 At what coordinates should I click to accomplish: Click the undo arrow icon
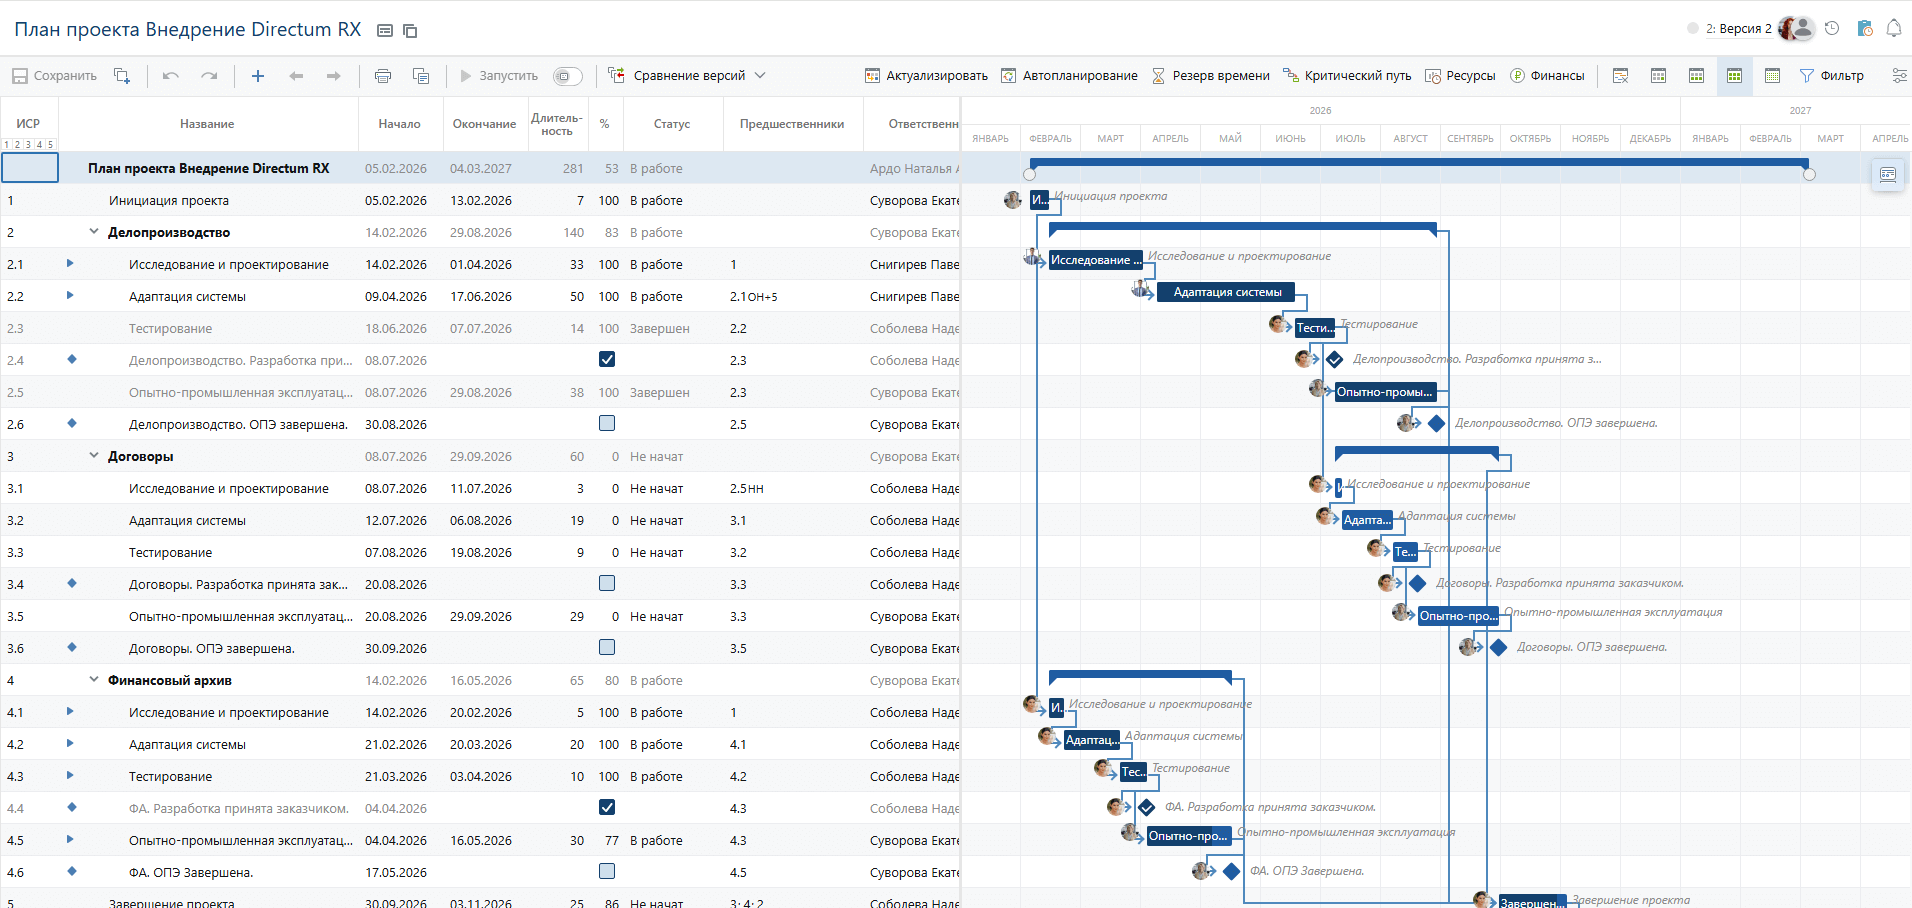[171, 76]
